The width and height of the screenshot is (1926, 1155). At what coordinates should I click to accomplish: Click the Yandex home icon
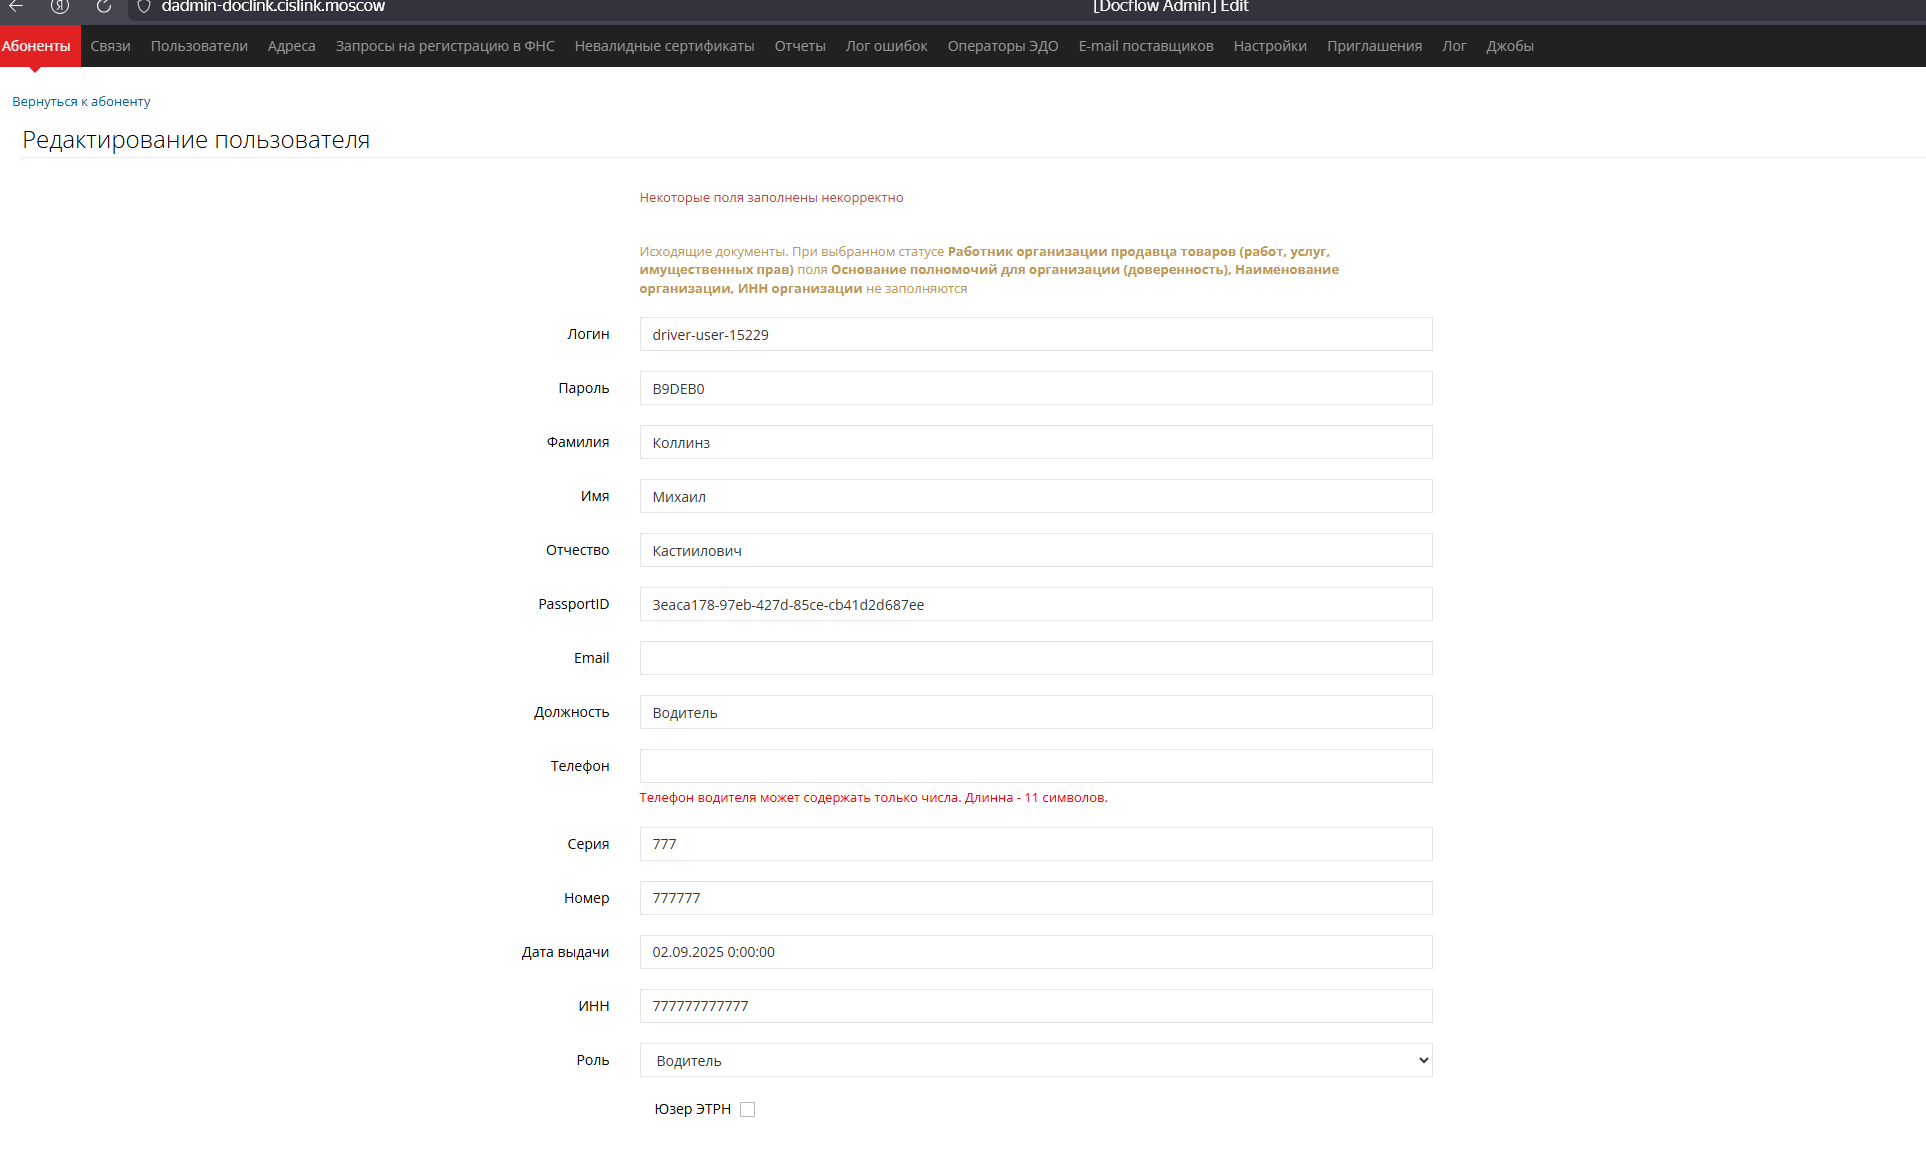coord(60,6)
